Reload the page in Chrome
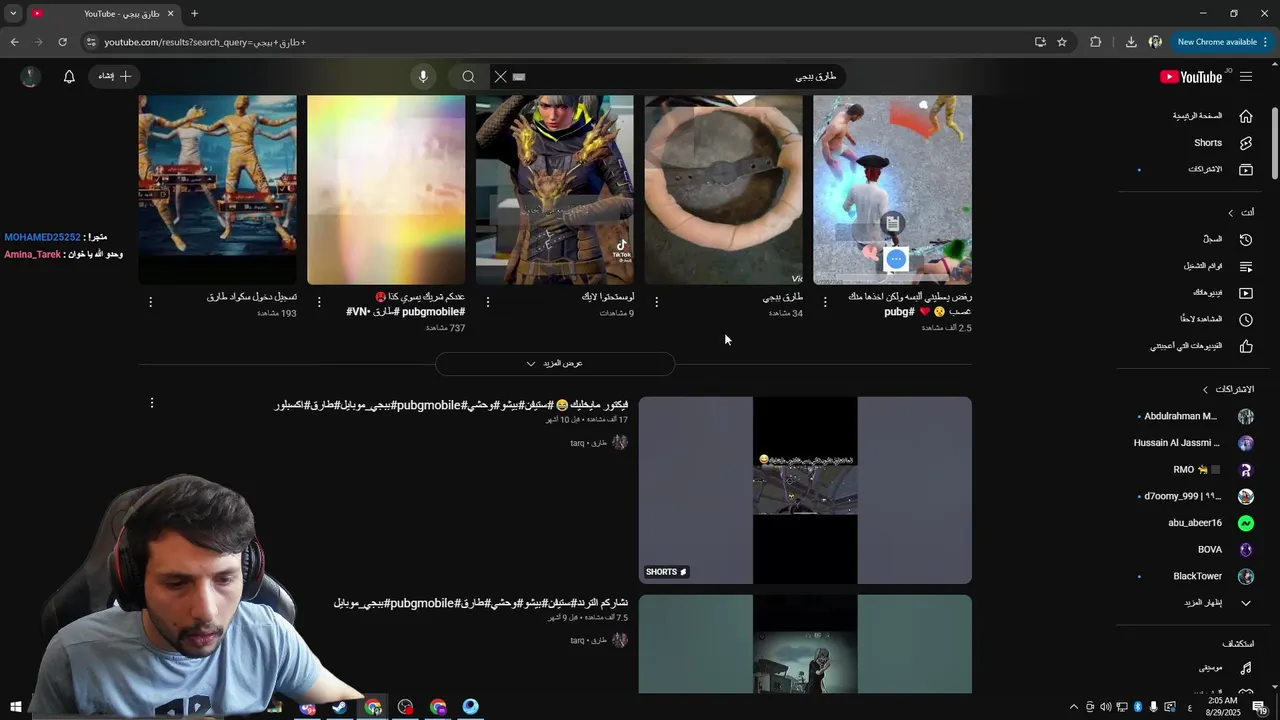 point(62,42)
